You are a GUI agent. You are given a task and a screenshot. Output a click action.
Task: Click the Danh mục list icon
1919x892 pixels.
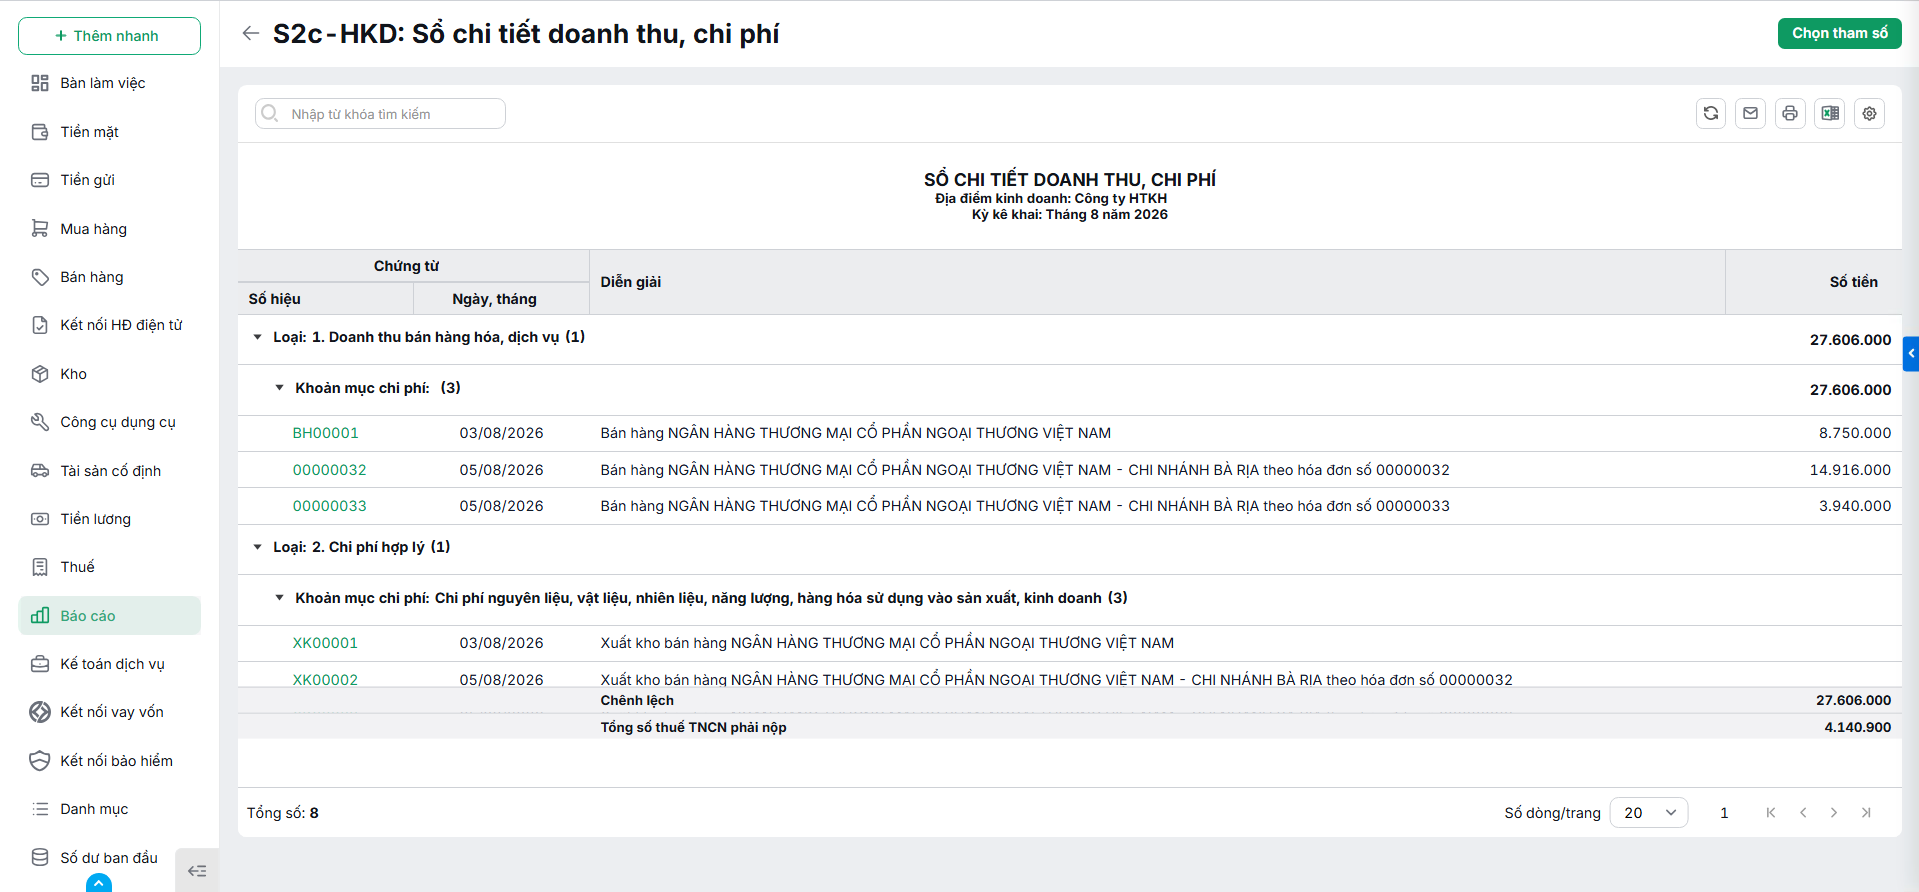pos(40,809)
